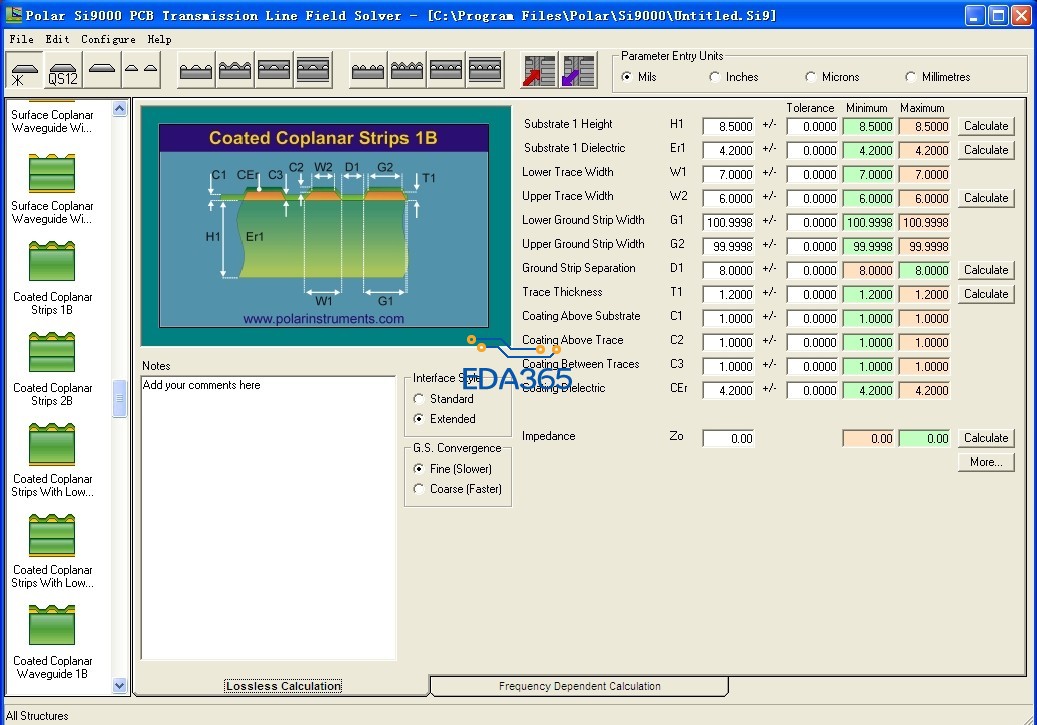The image size is (1037, 725).
Task: Set G.S. Convergence to Coarse (Faster)
Action: point(419,489)
